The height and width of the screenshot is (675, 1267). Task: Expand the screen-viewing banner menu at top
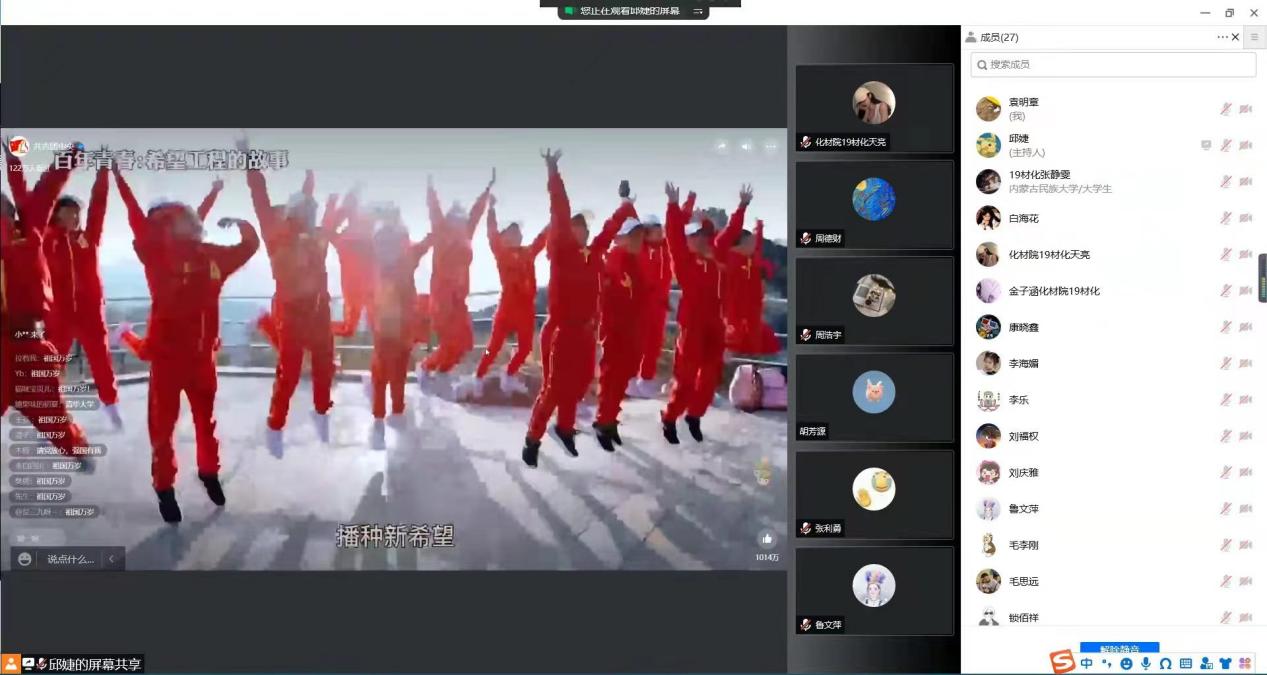click(x=698, y=11)
